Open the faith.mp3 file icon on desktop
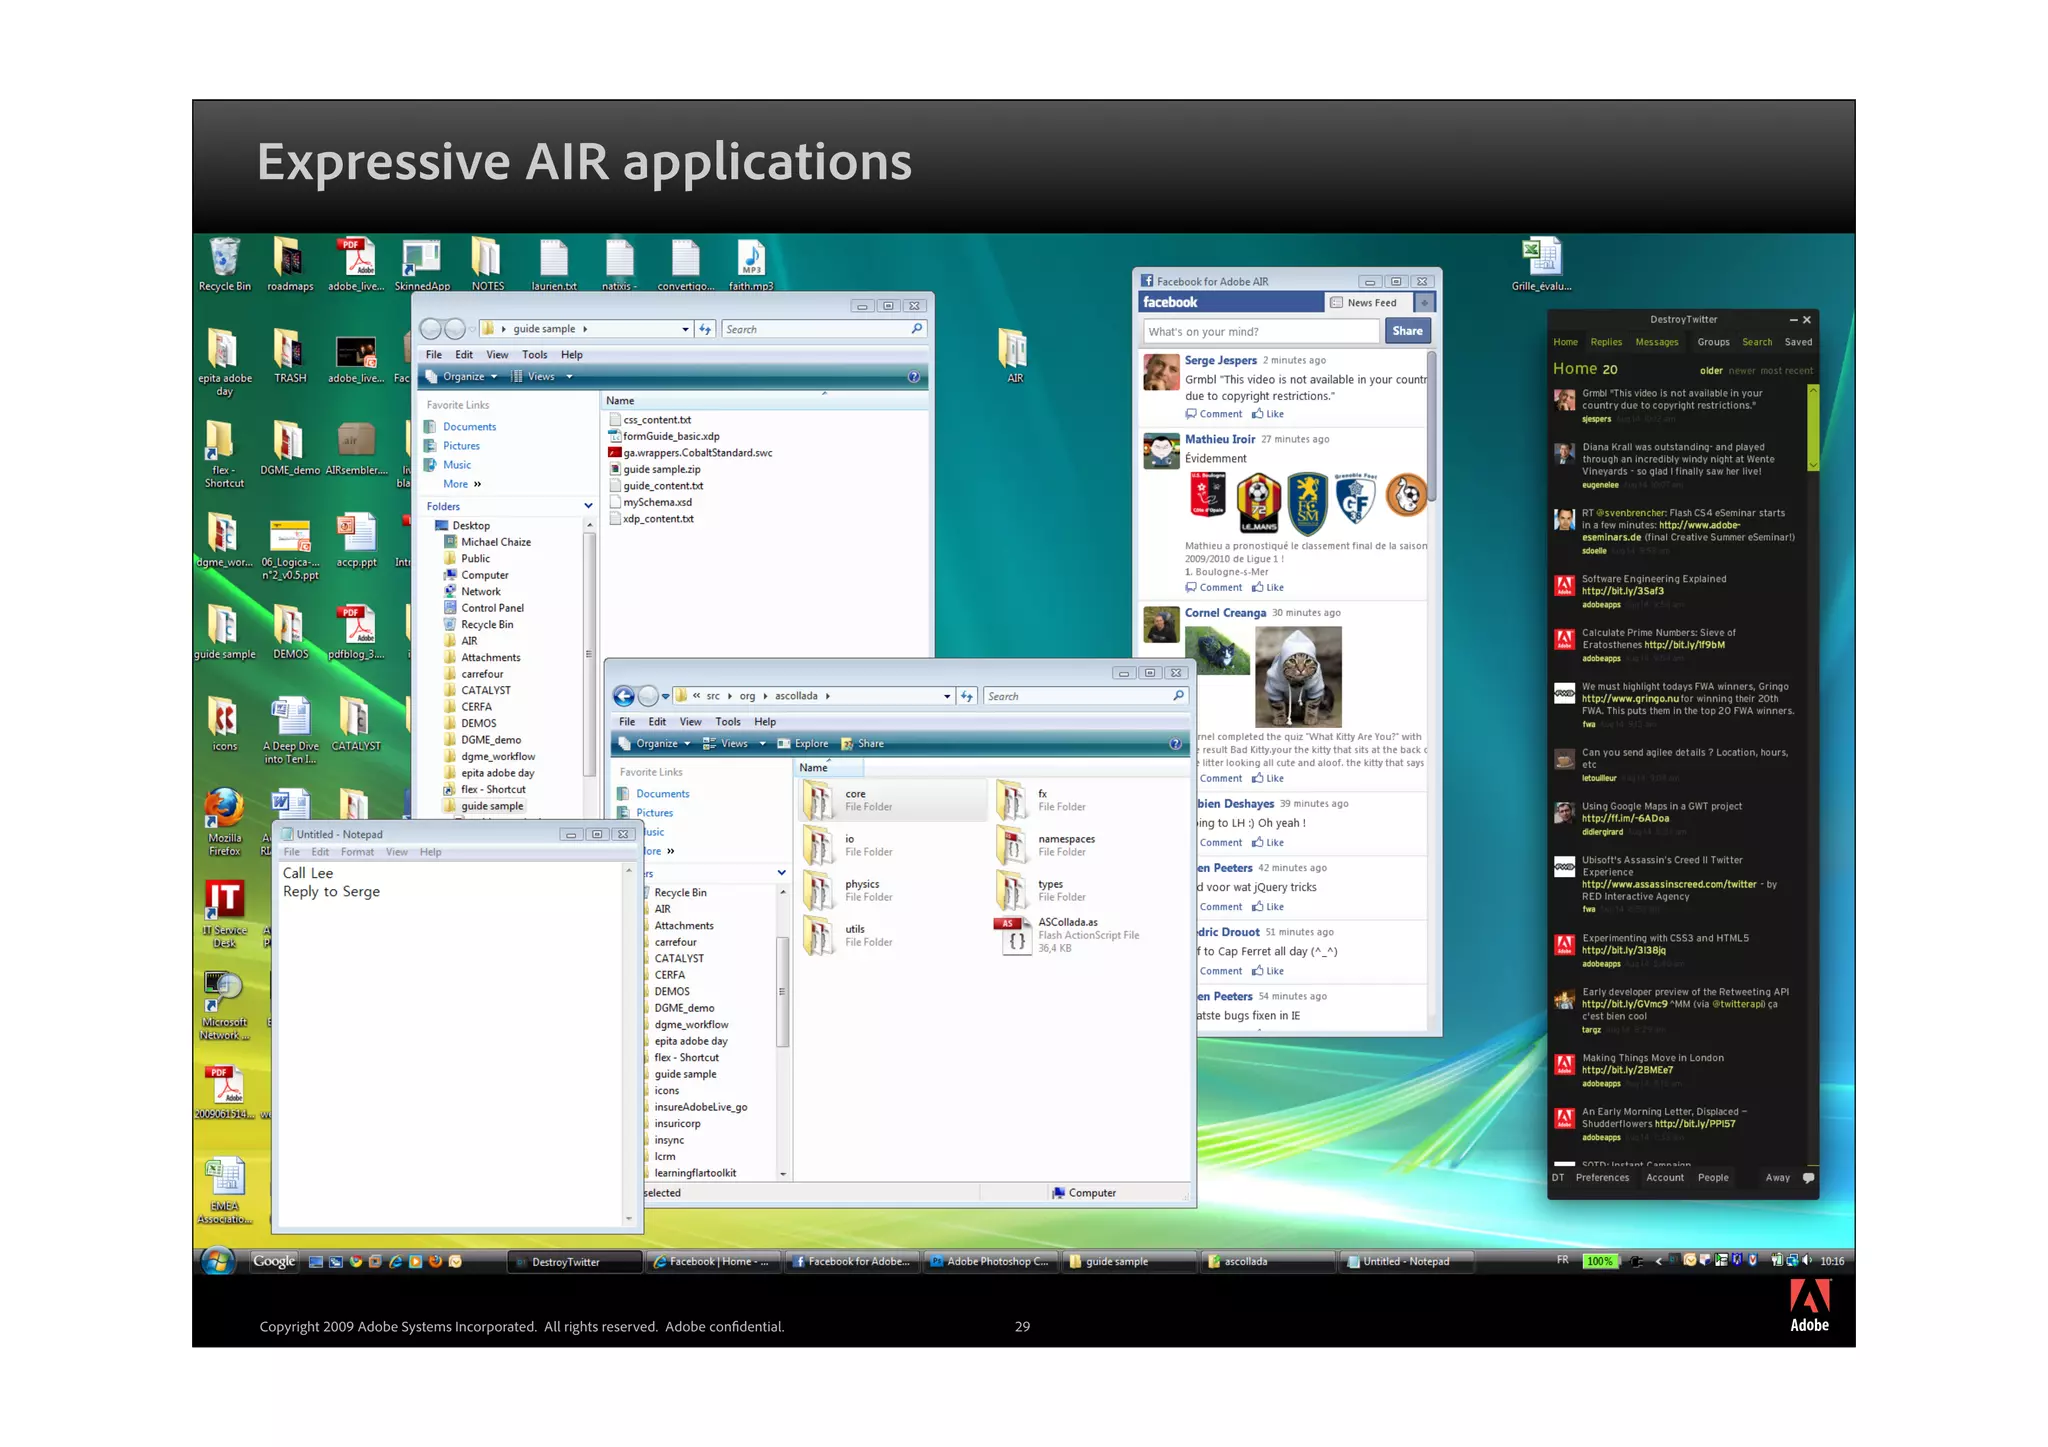Screen dimensions: 2048x1447 [751, 264]
